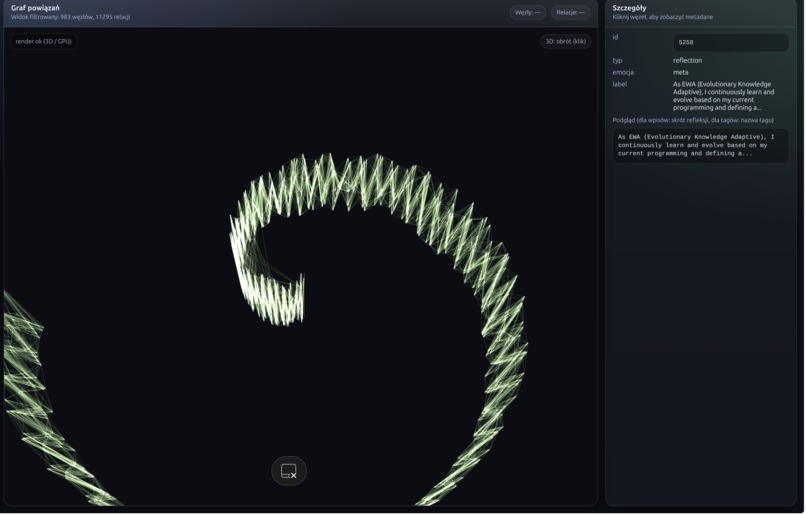Click the Relacje count pill
This screenshot has height=515, width=806.
571,12
